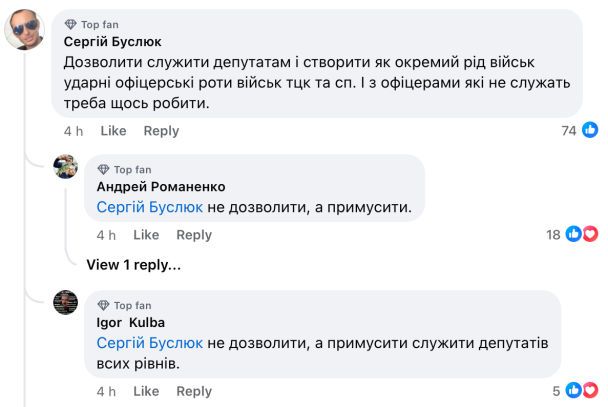Reply to Сергій Буслюк's top comment

tap(161, 131)
